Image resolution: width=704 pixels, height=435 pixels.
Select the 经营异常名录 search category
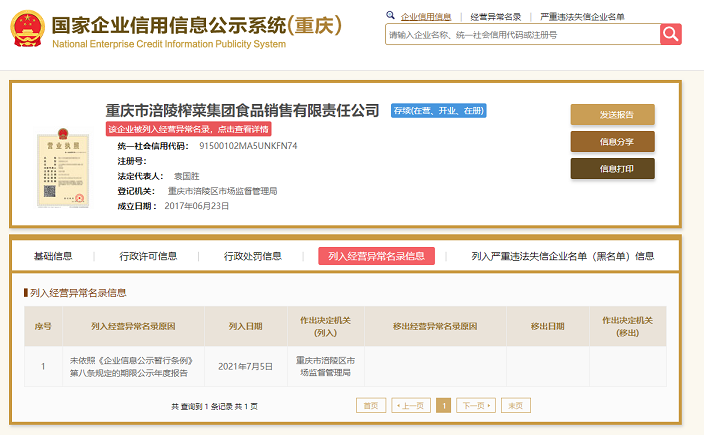[x=496, y=17]
